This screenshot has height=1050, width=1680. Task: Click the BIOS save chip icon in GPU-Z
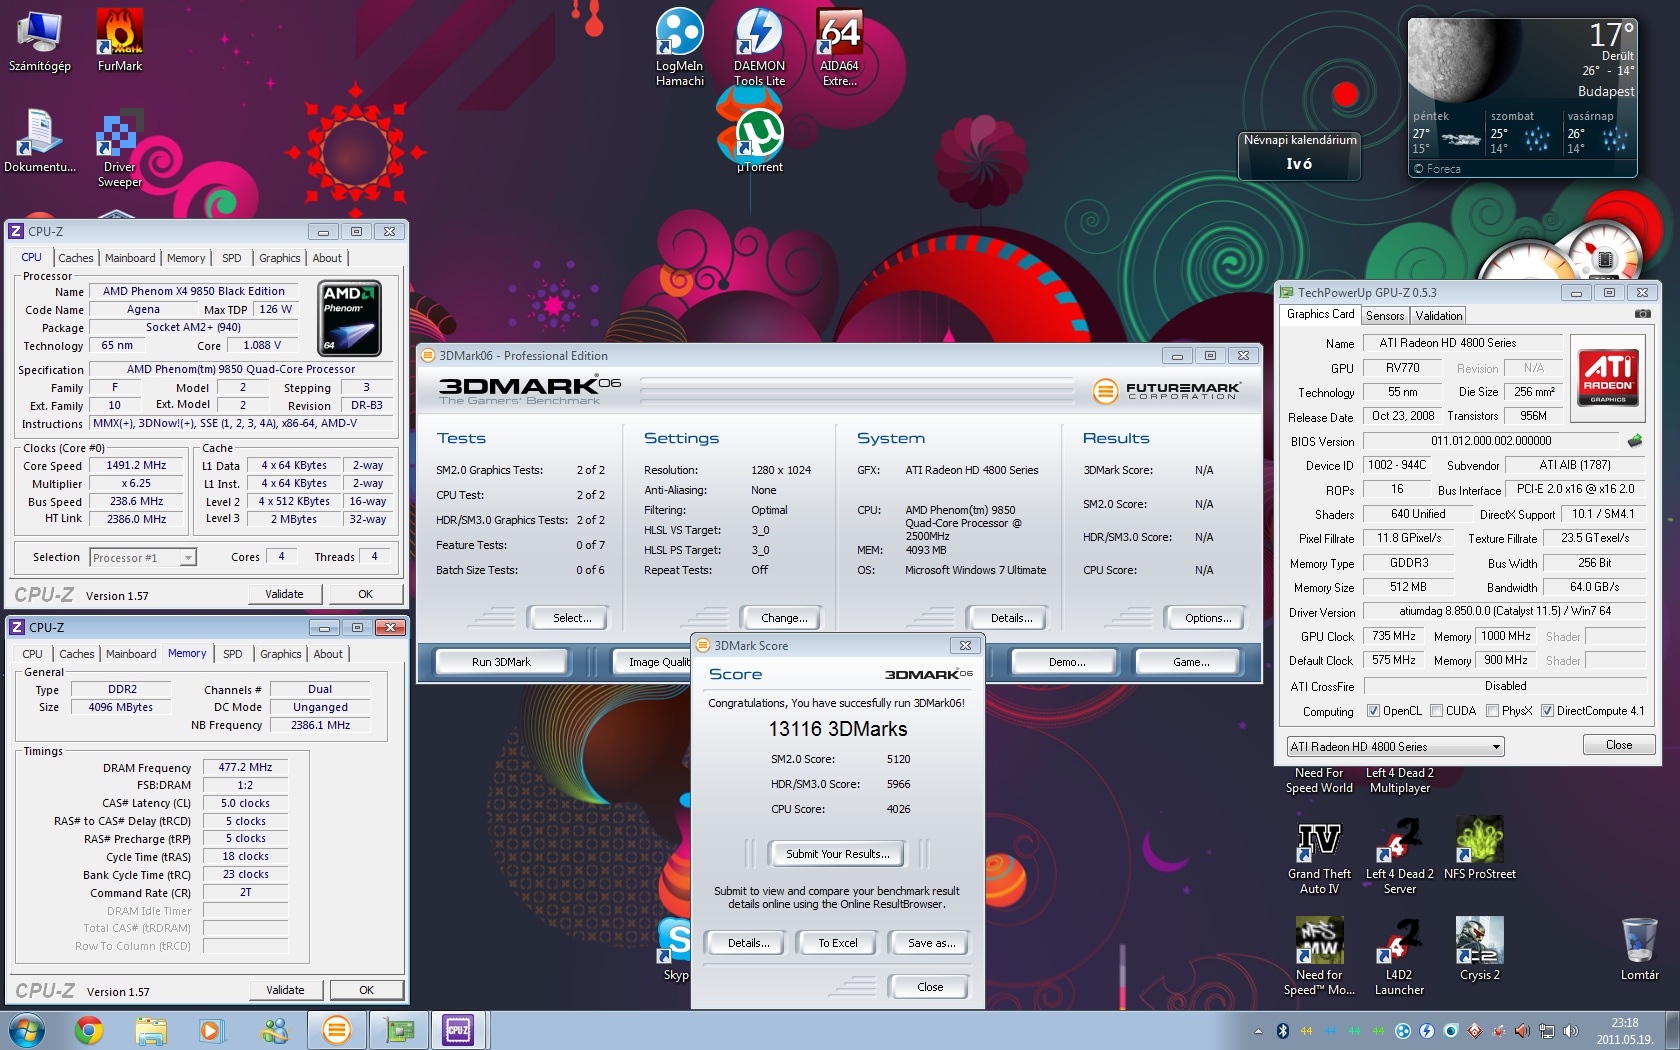click(x=1635, y=440)
